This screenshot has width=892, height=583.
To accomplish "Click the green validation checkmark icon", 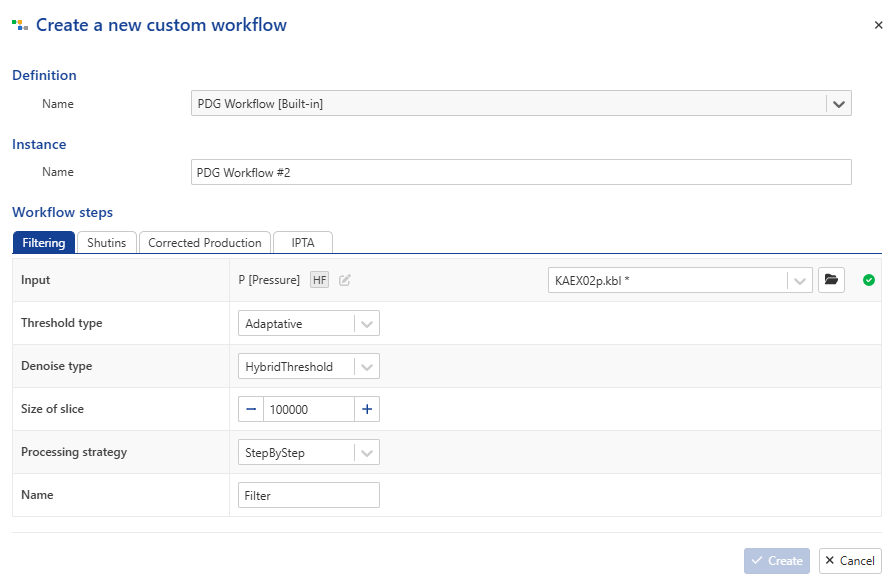I will [x=869, y=280].
